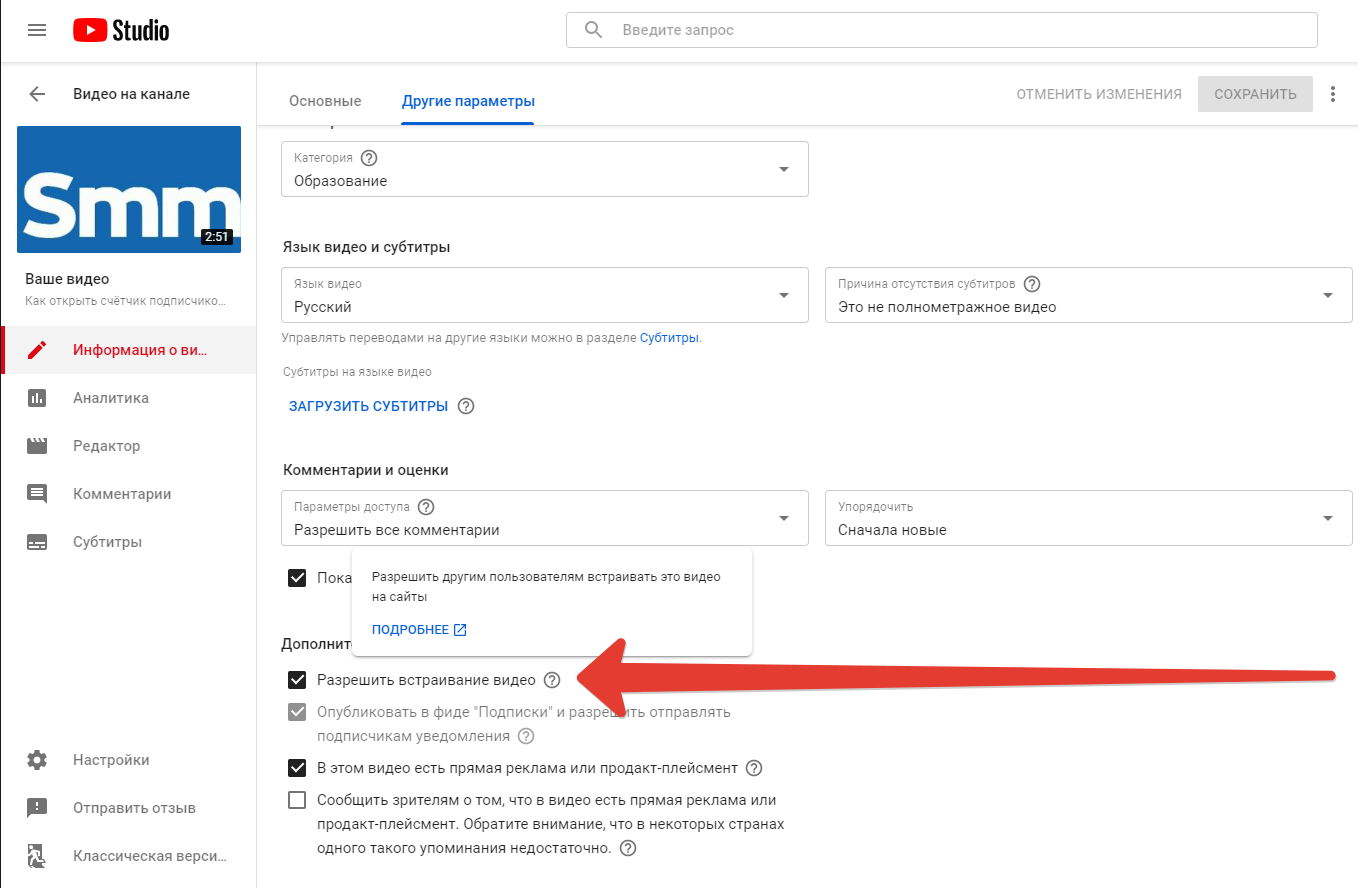Open Редактор via clapperboard icon

point(37,446)
